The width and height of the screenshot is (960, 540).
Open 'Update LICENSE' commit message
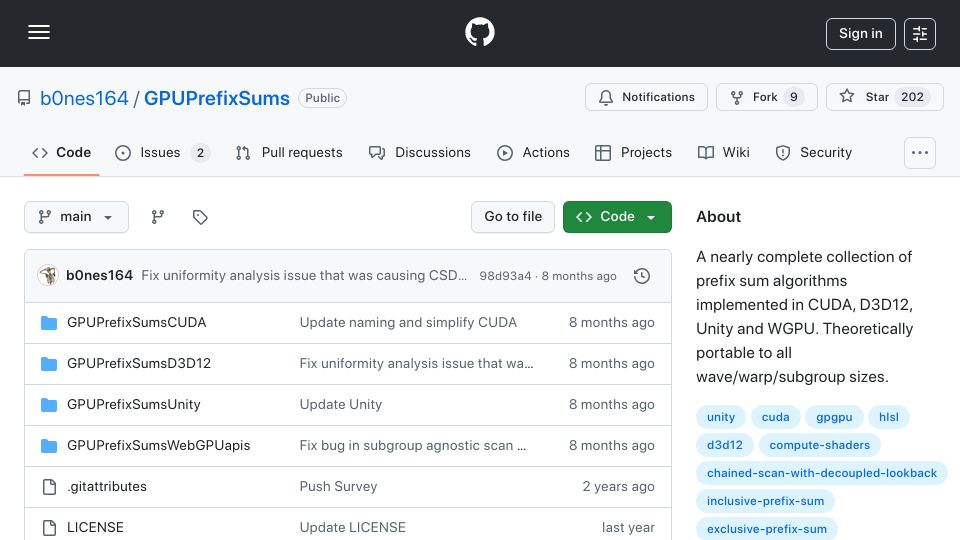pos(353,528)
